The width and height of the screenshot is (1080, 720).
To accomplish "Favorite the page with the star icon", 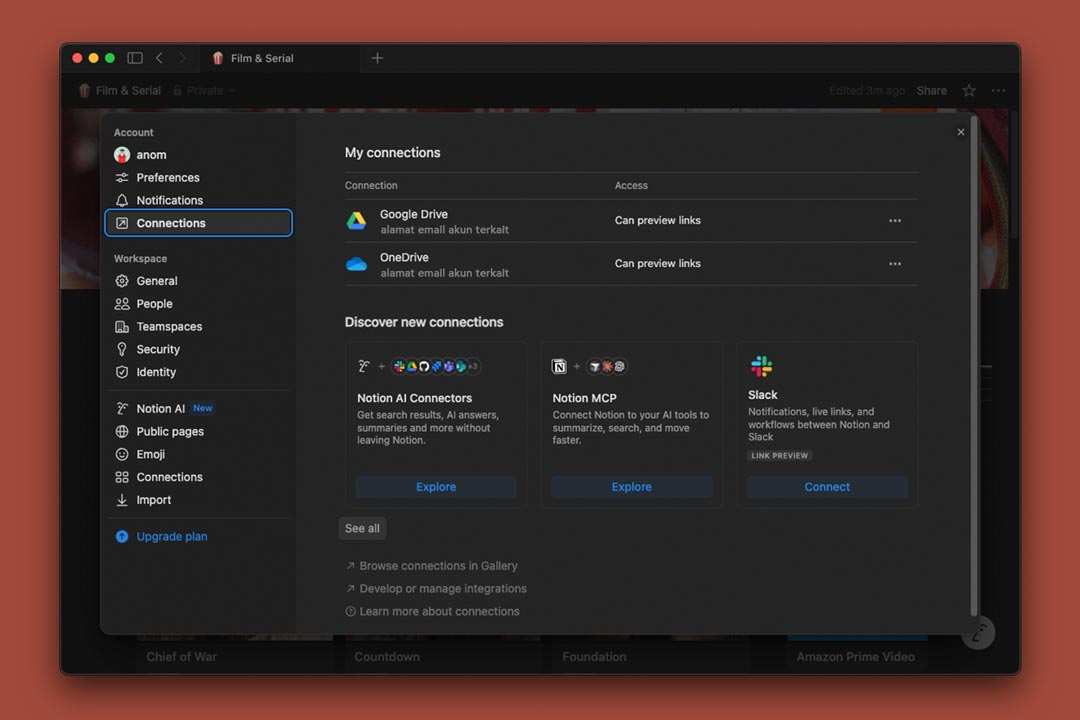I will (x=969, y=90).
